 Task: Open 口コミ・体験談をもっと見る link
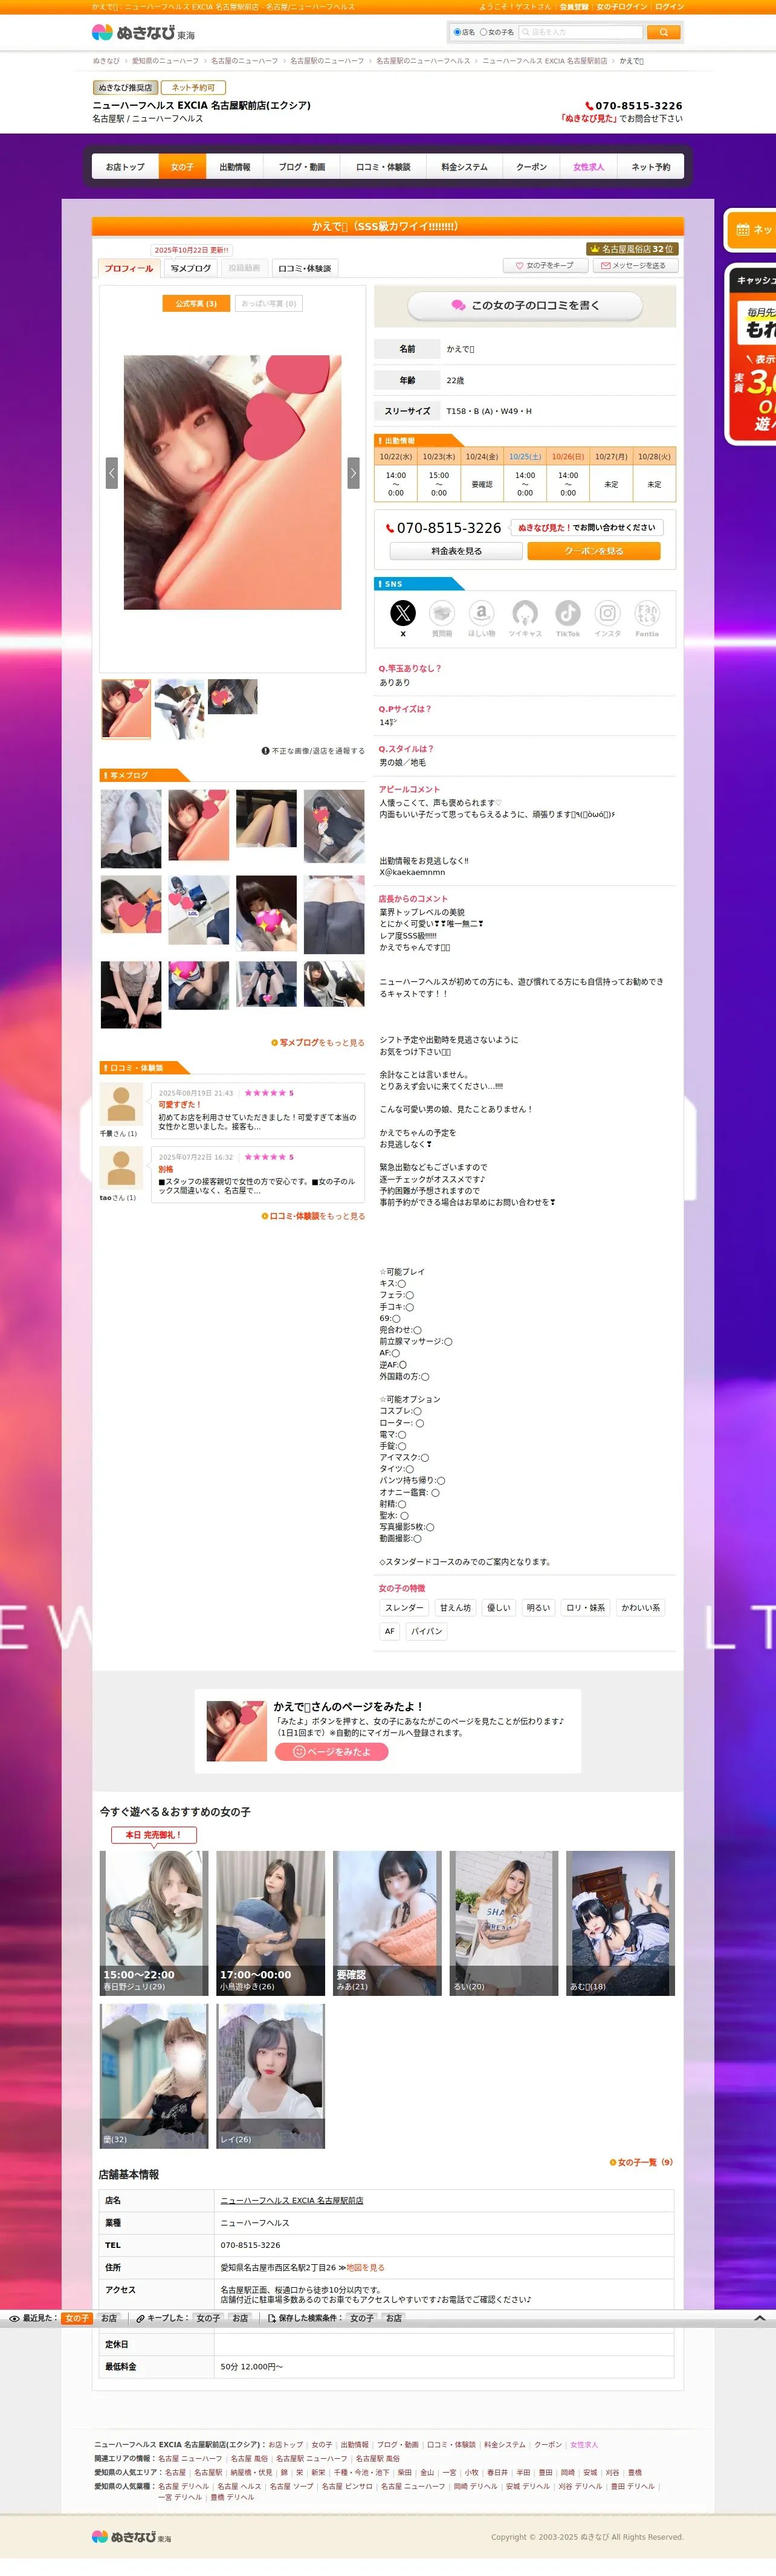point(313,1216)
